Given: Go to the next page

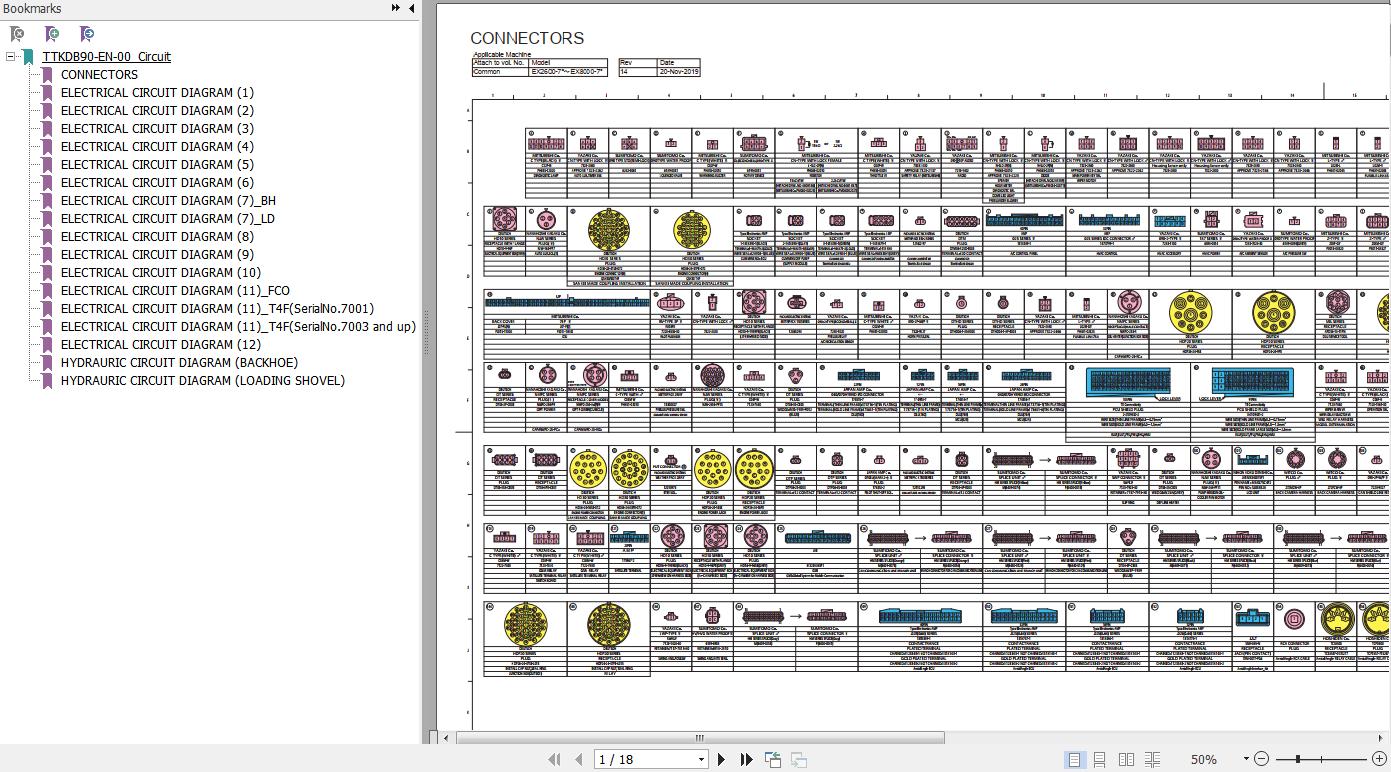Looking at the screenshot, I should click(x=721, y=760).
